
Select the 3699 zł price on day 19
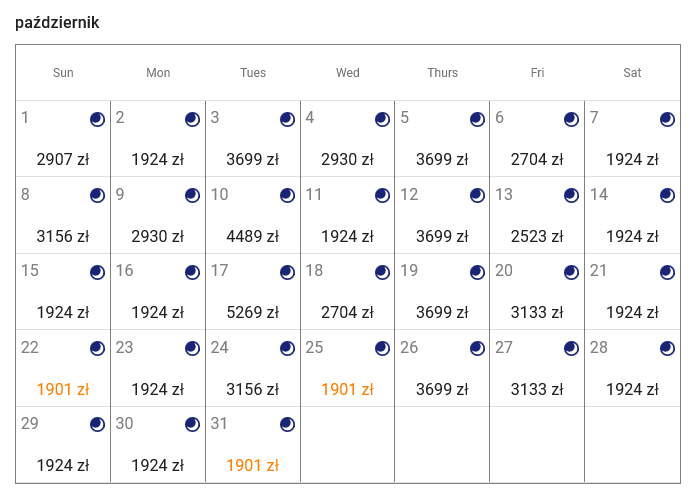click(442, 312)
